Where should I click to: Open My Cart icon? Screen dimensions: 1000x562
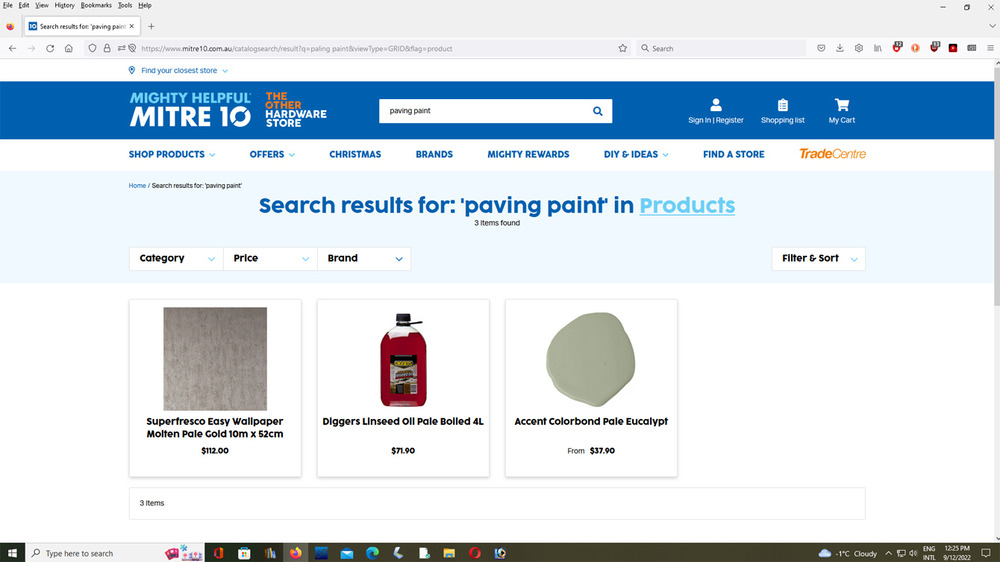(x=841, y=110)
